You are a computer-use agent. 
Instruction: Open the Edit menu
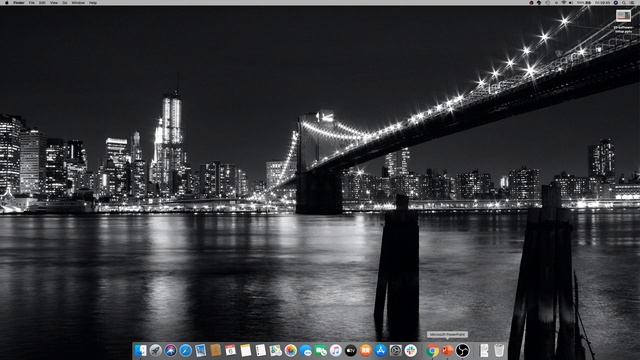pos(42,2)
